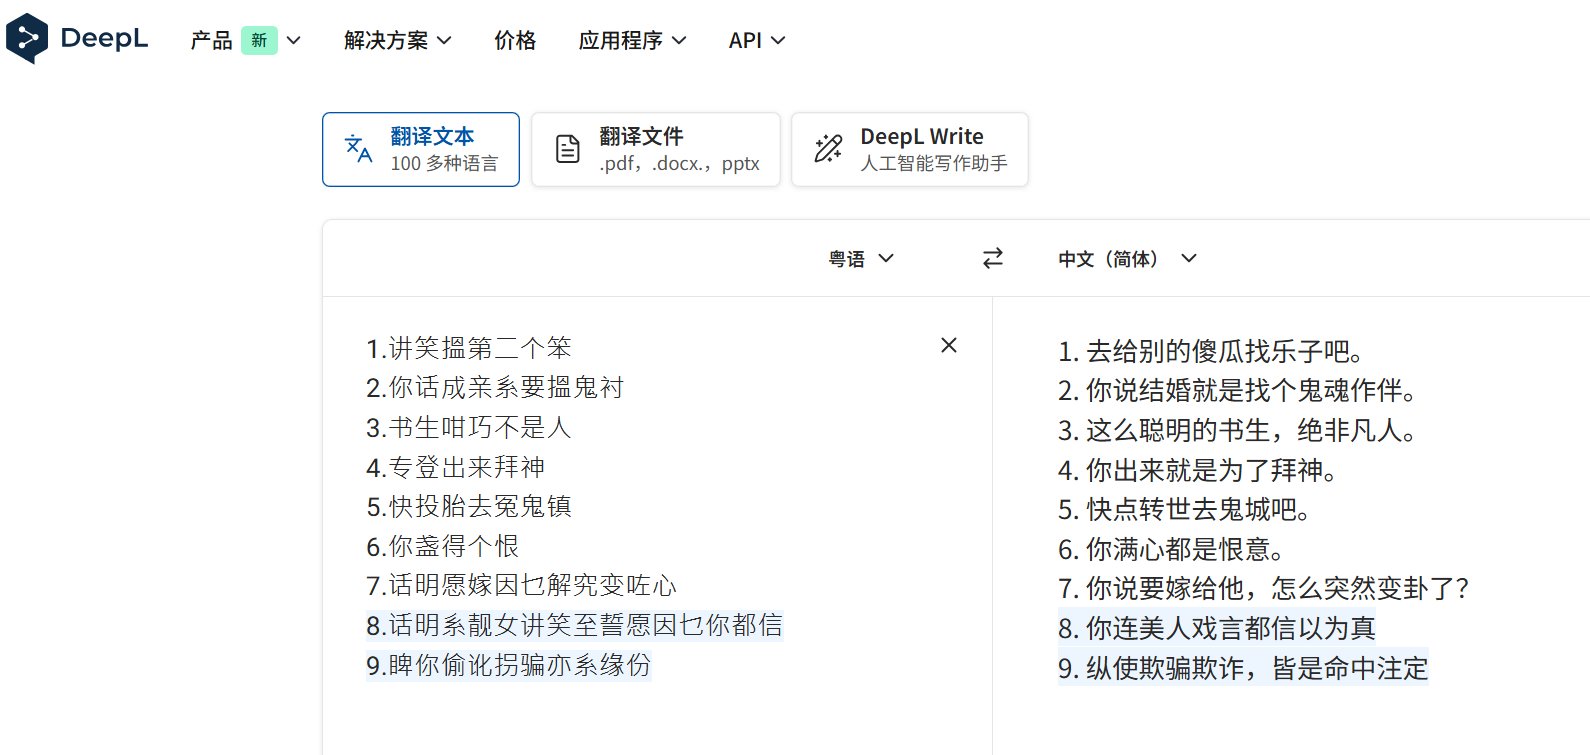This screenshot has height=755, width=1590.
Task: Open the 粤语 source language dropdown
Action: (861, 258)
